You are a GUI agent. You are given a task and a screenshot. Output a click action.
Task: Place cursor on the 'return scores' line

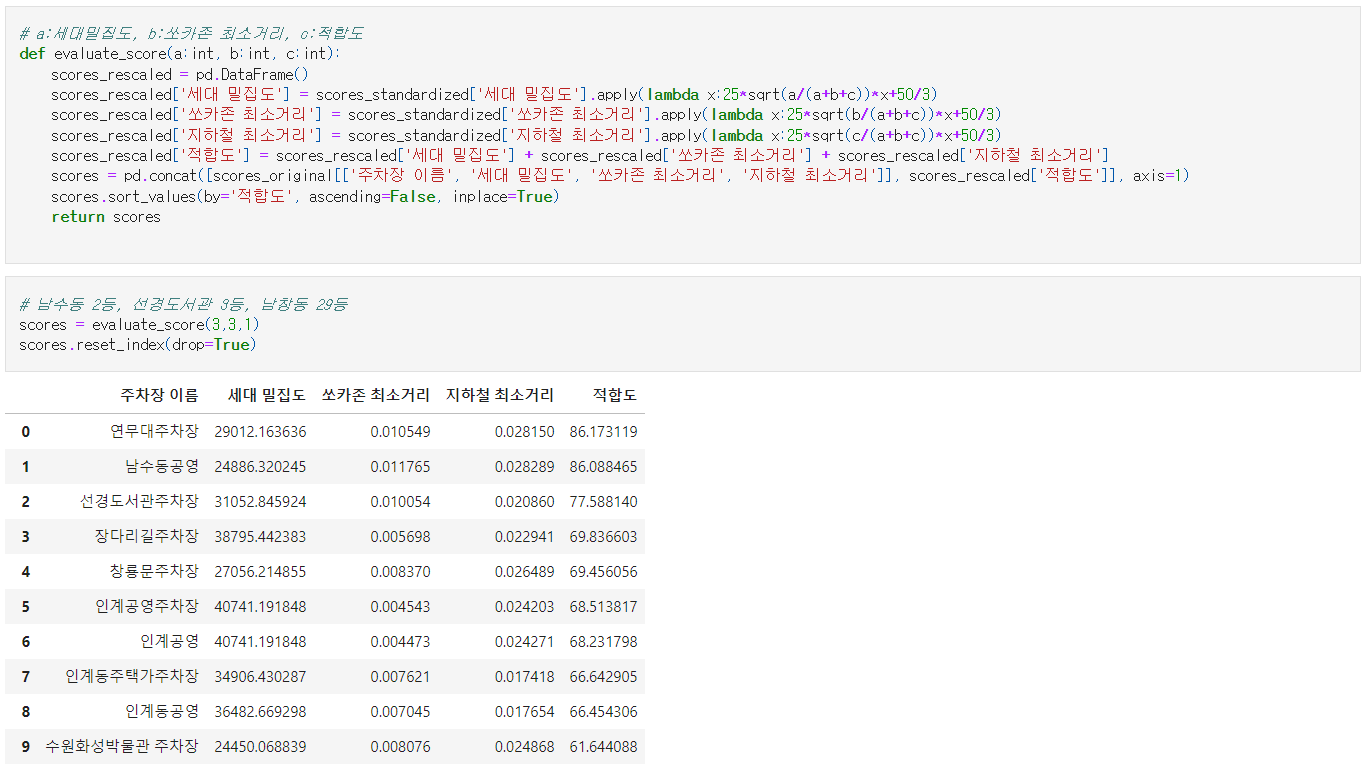[x=106, y=217]
